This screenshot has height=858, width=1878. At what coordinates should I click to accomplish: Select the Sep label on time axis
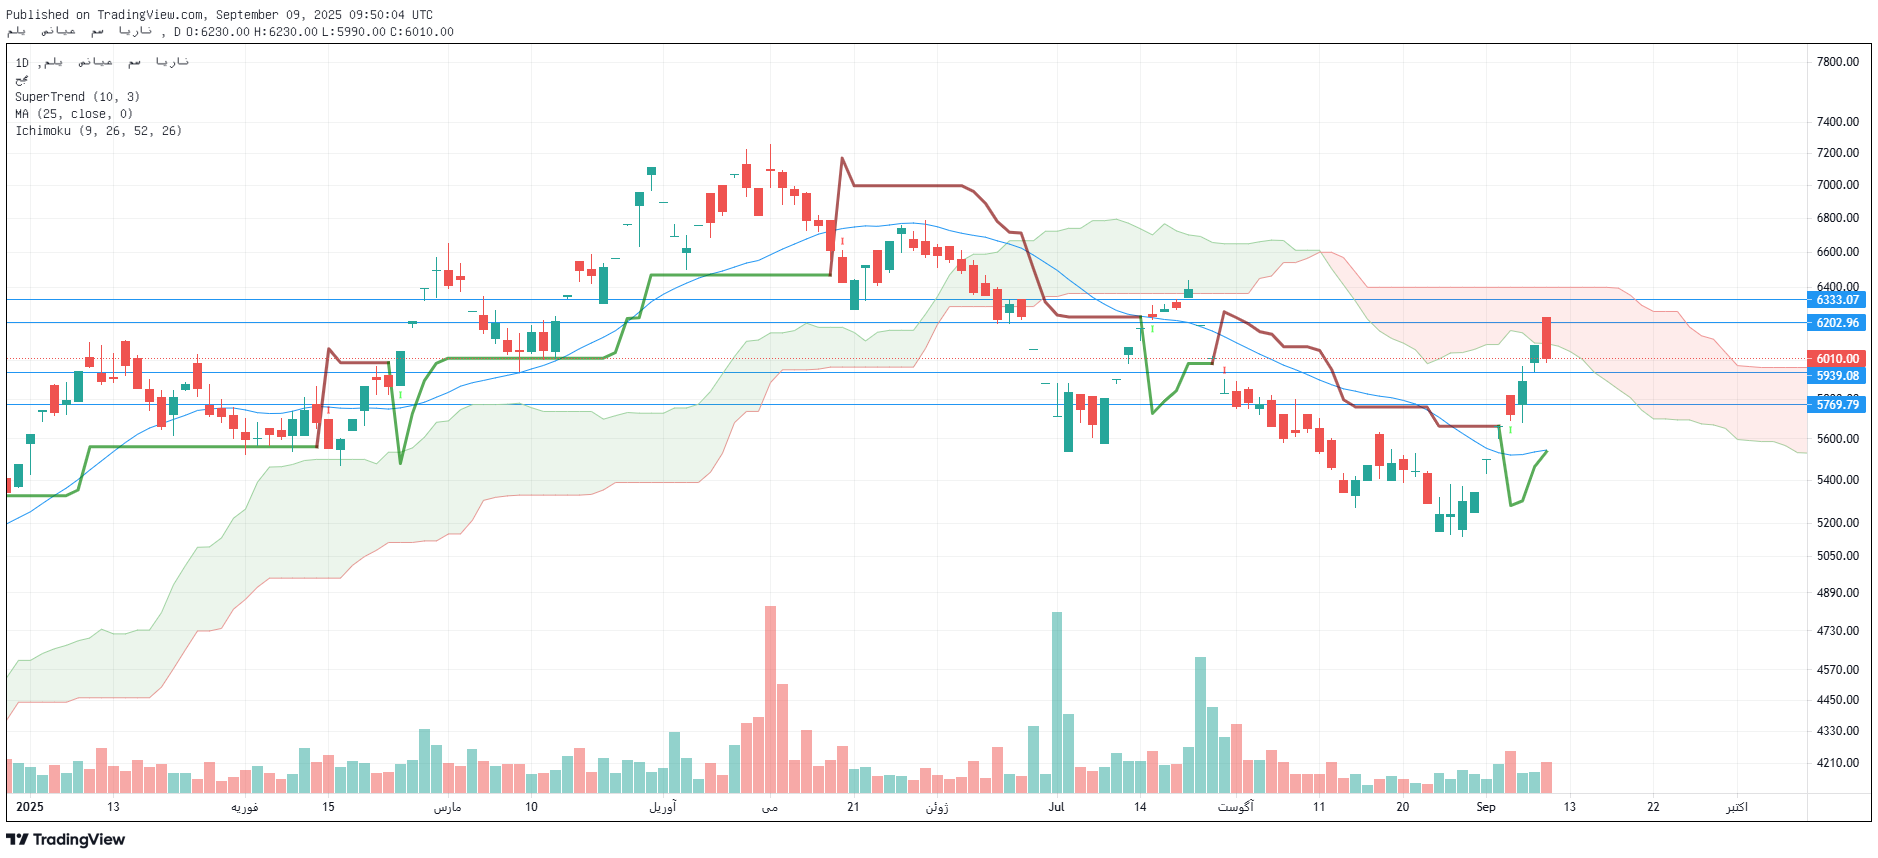[1485, 807]
